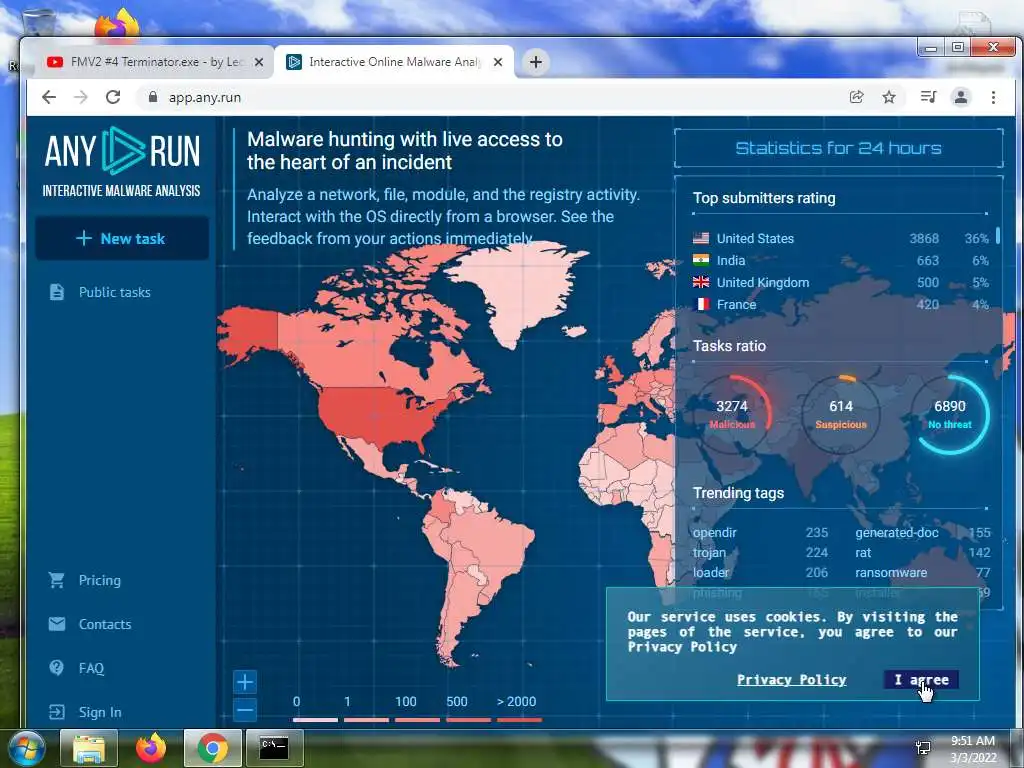Select the France submitter row
The image size is (1024, 768).
tap(841, 304)
